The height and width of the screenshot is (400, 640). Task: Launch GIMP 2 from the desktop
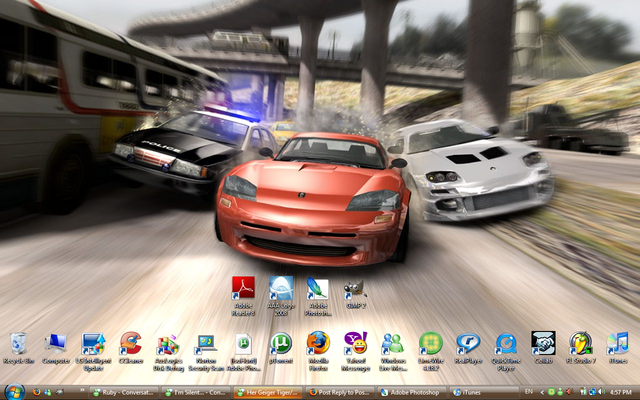355,291
